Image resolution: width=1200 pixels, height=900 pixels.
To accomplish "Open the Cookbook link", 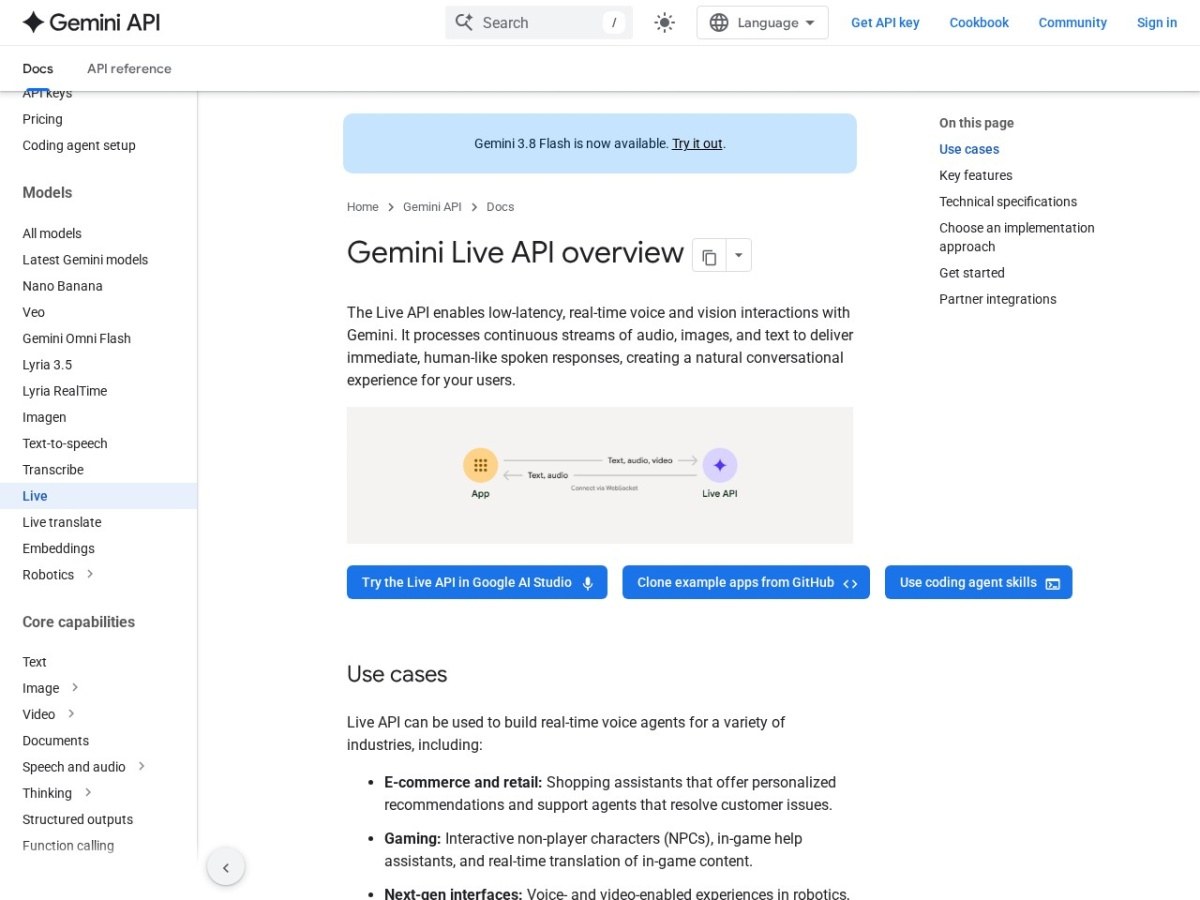I will tap(979, 22).
